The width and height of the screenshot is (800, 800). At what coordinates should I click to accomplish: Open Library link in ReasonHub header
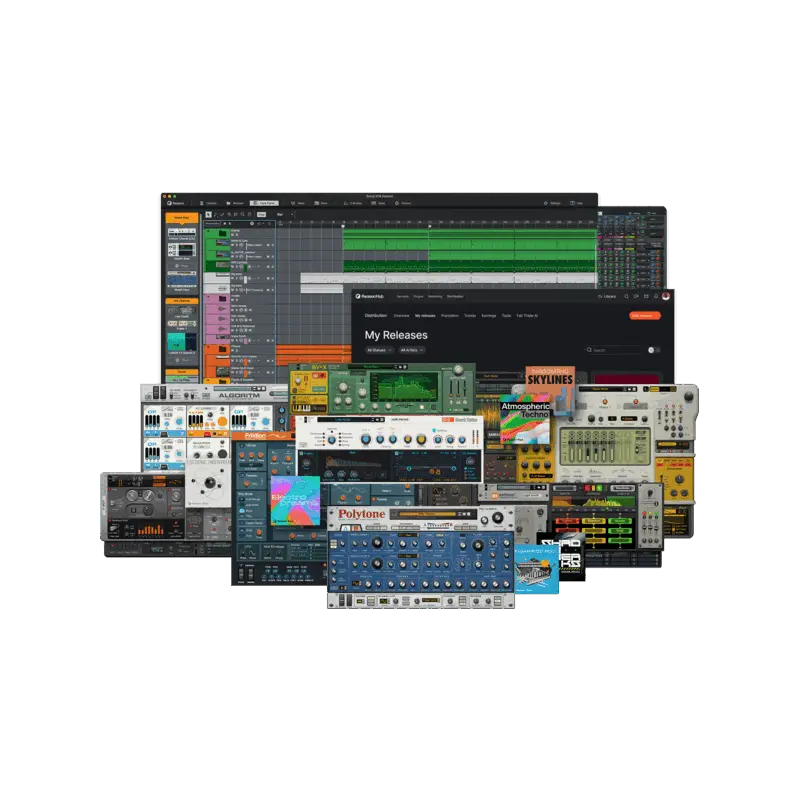tap(607, 296)
